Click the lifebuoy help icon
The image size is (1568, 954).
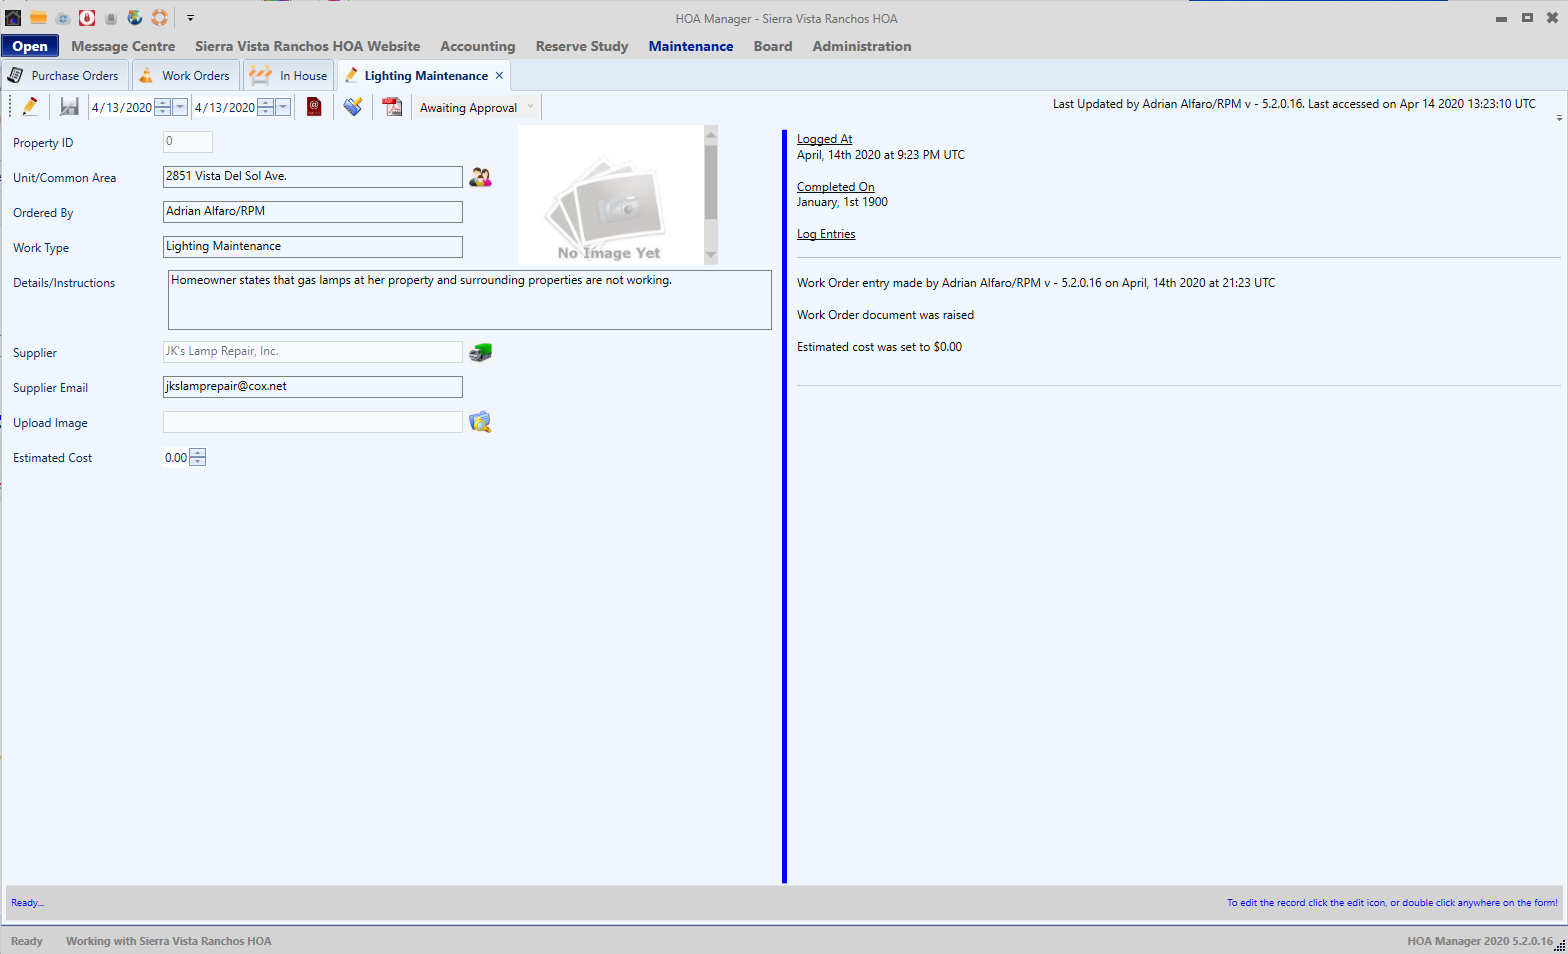(x=159, y=18)
